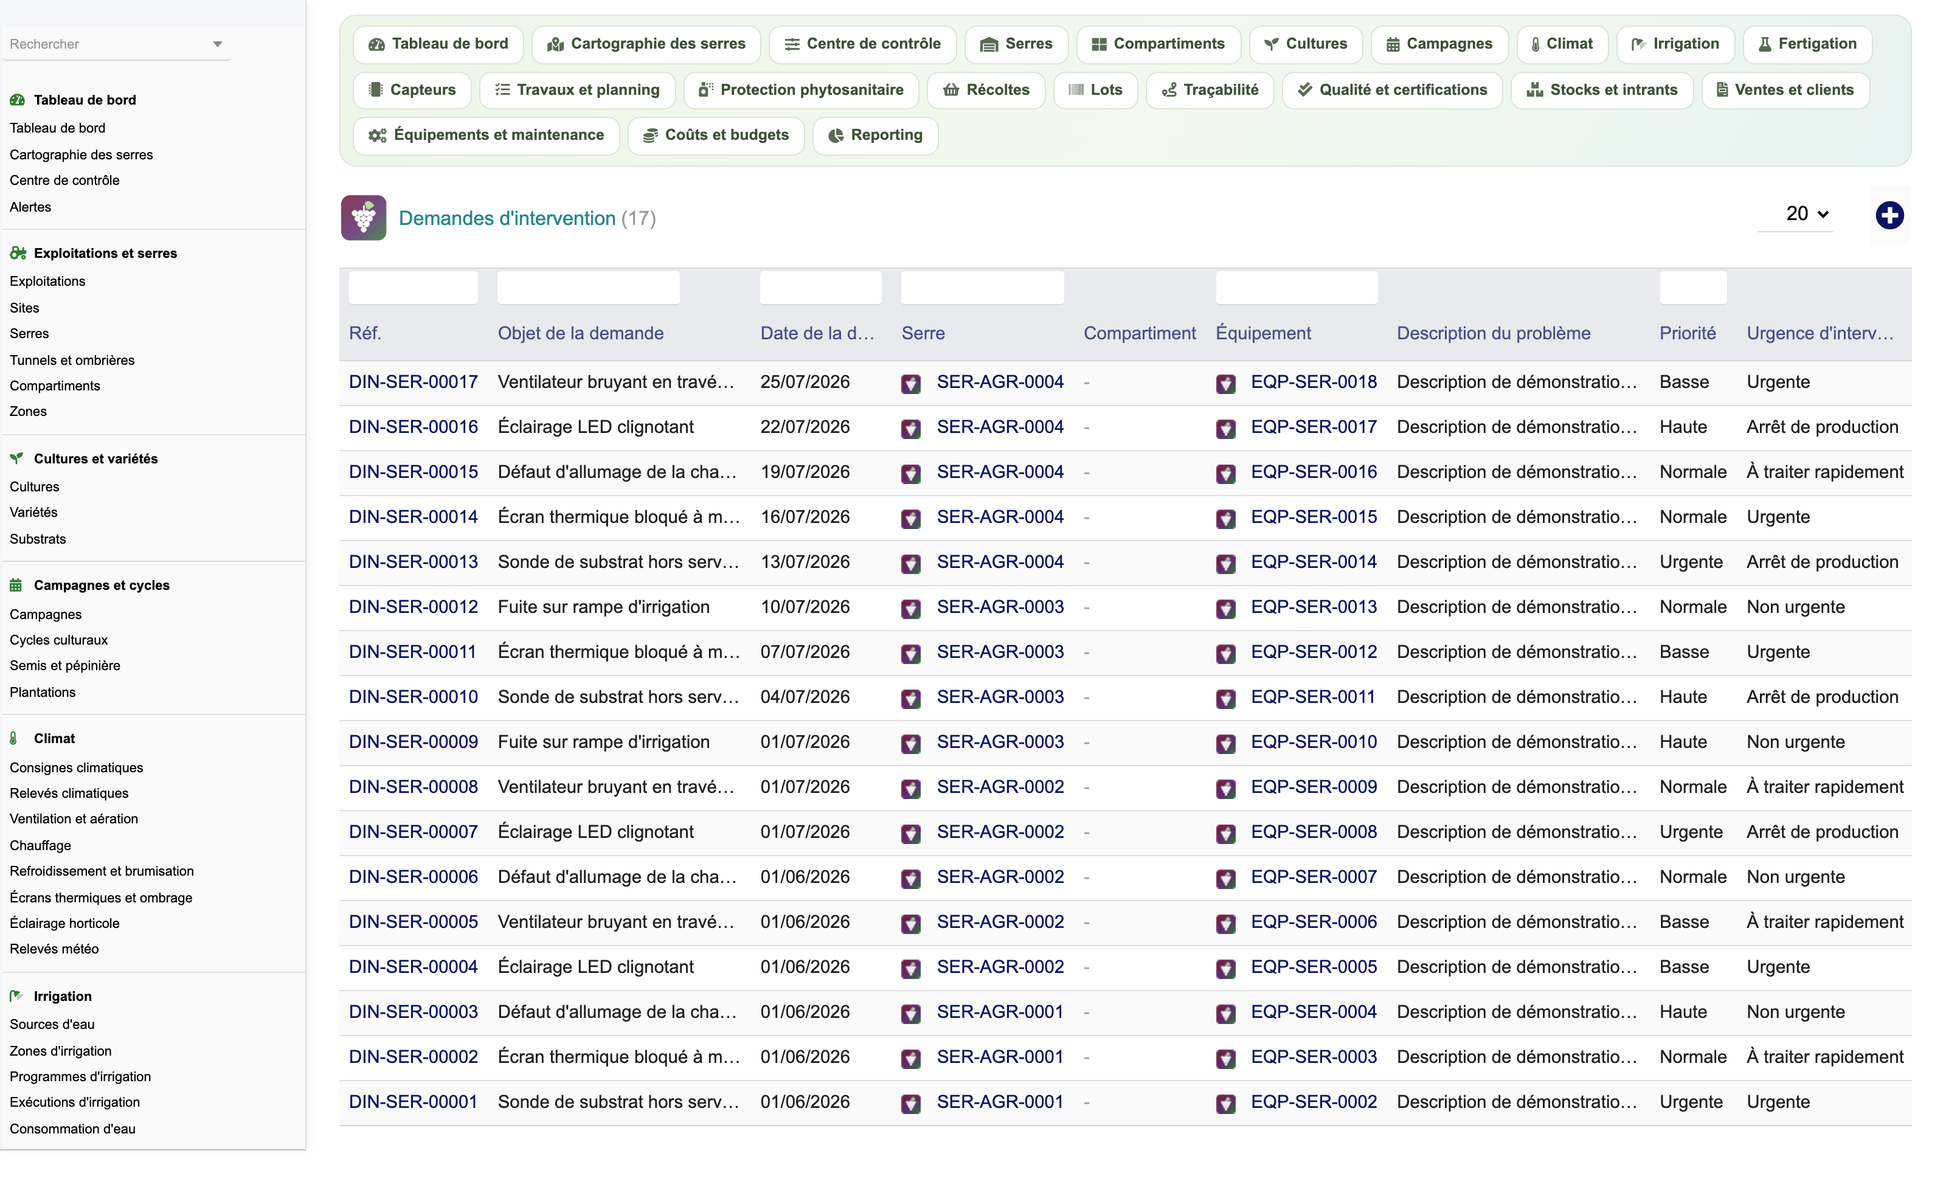Open Coûts et budgets tab
Viewport: 1946px width, 1204px height.
coord(715,135)
